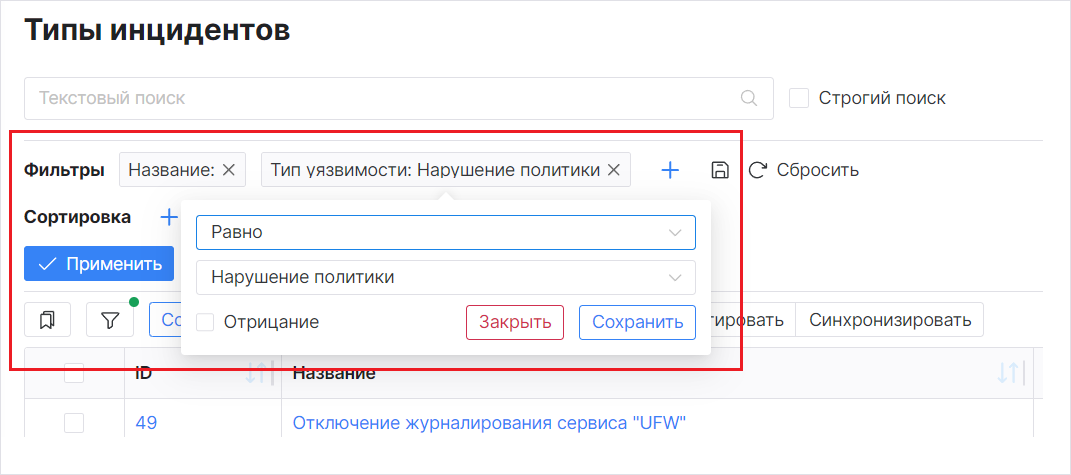Focus the Текстовый поиск input field
This screenshot has height=475, width=1071.
click(380, 98)
